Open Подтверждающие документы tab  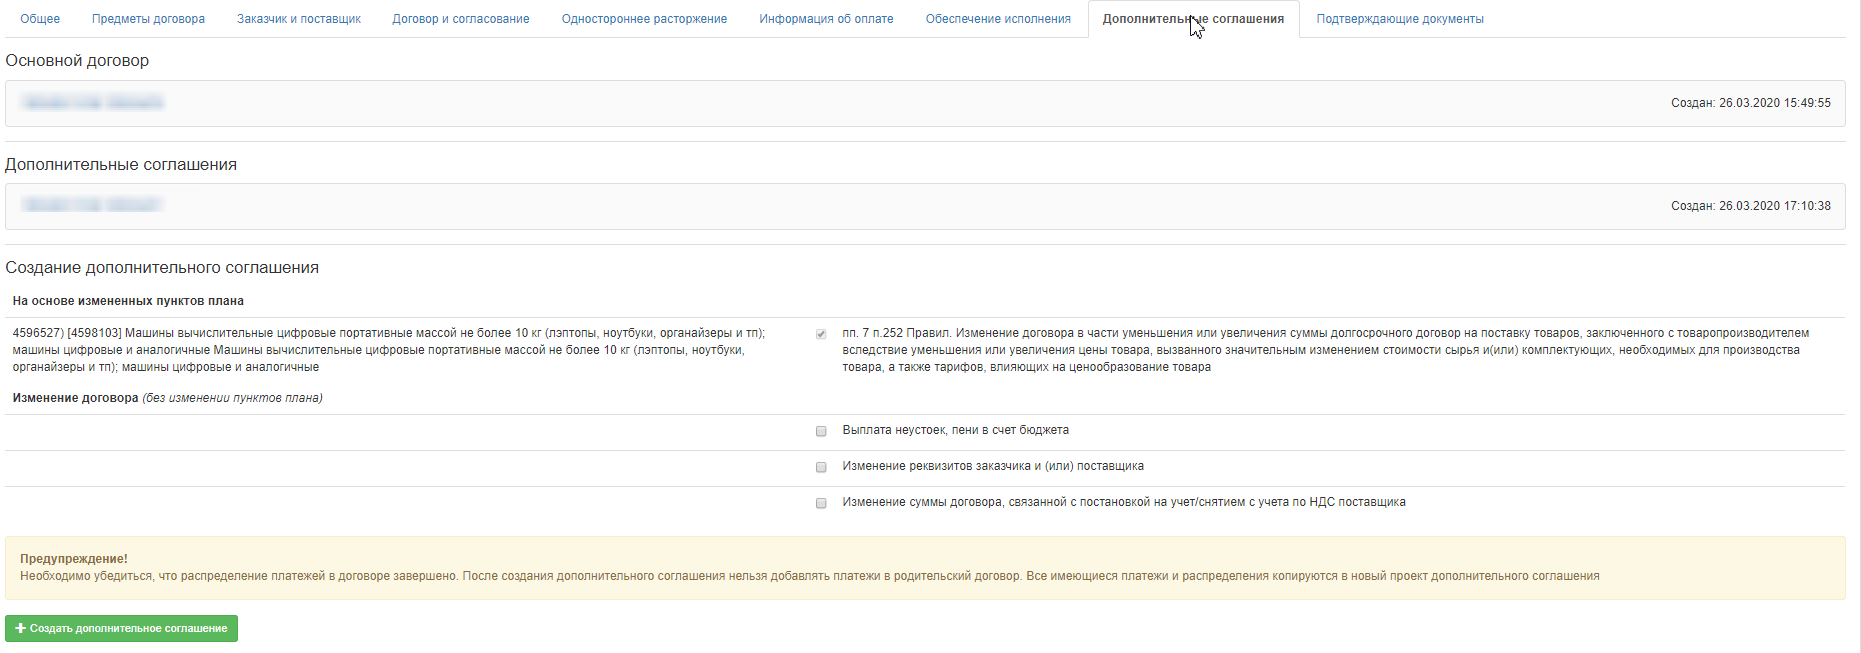(x=1399, y=19)
